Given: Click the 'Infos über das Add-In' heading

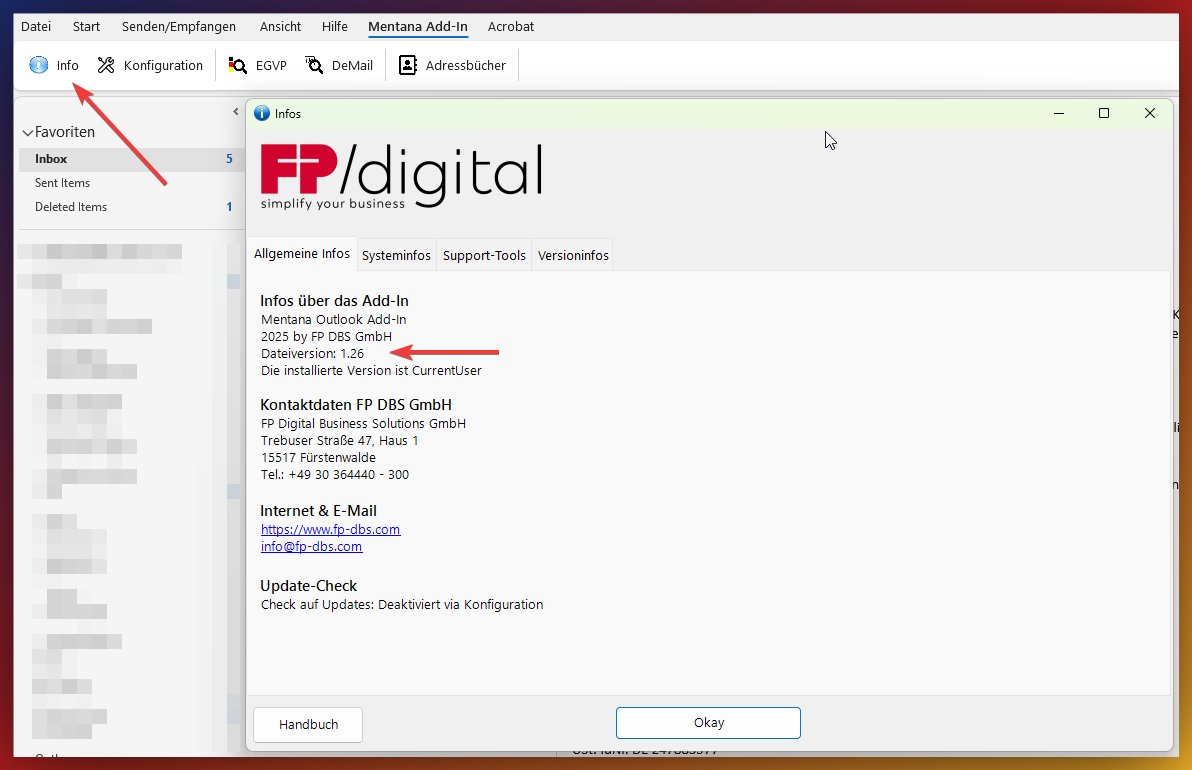Looking at the screenshot, I should [x=334, y=301].
